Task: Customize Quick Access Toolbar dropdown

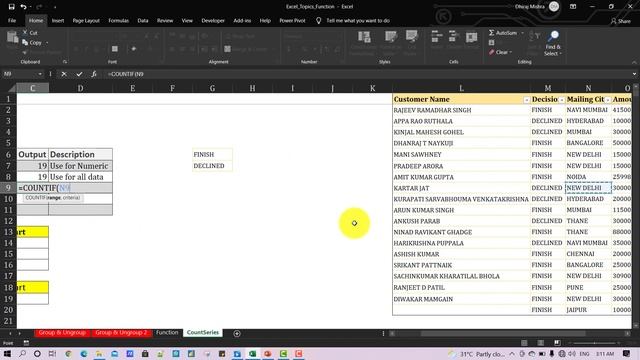Action: click(x=55, y=7)
